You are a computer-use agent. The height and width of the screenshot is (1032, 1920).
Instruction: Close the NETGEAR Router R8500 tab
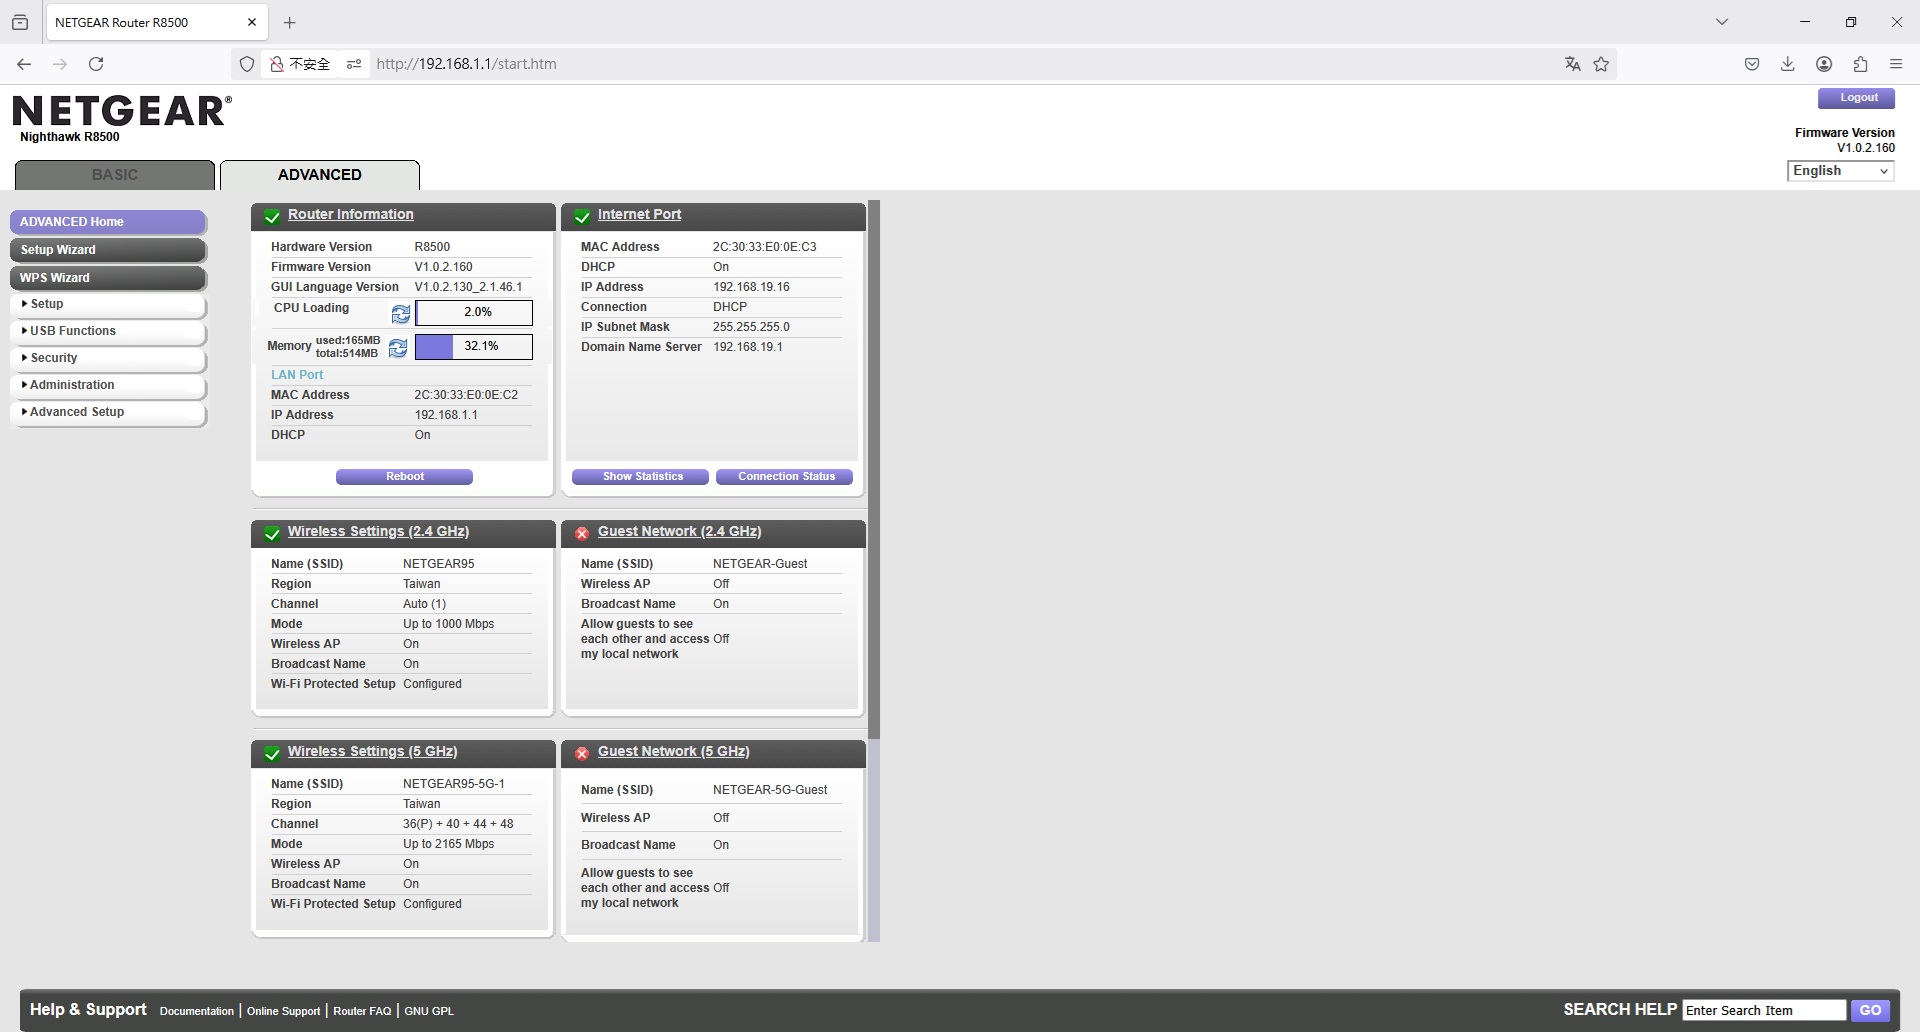click(252, 22)
